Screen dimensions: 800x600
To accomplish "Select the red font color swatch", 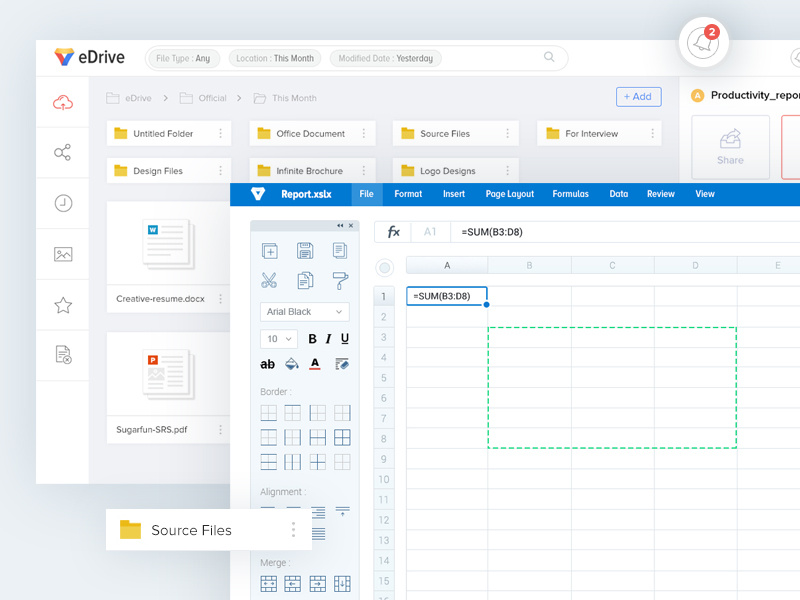I will click(x=314, y=364).
